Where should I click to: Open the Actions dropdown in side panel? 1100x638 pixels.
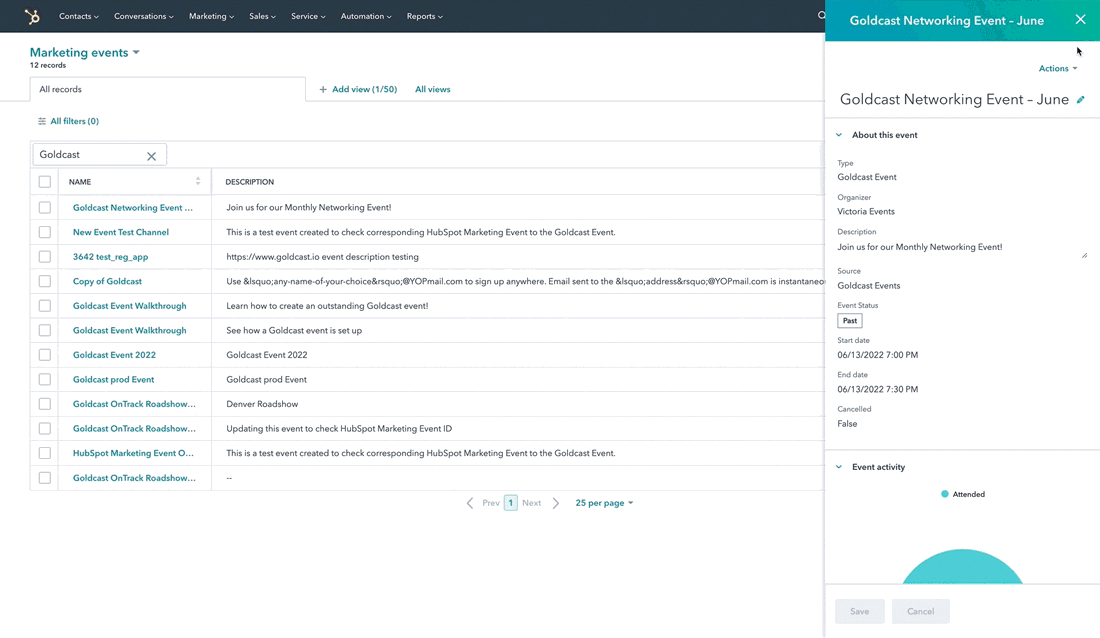(1057, 68)
